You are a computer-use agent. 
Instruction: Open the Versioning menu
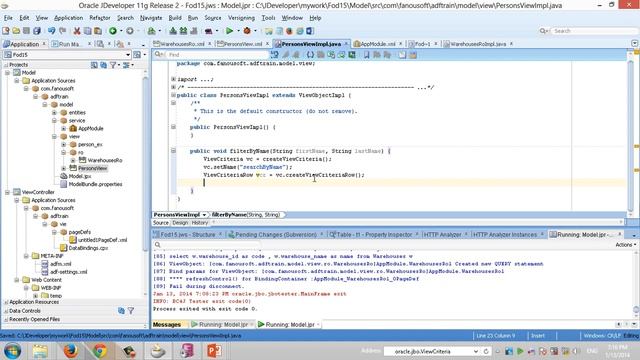241,18
